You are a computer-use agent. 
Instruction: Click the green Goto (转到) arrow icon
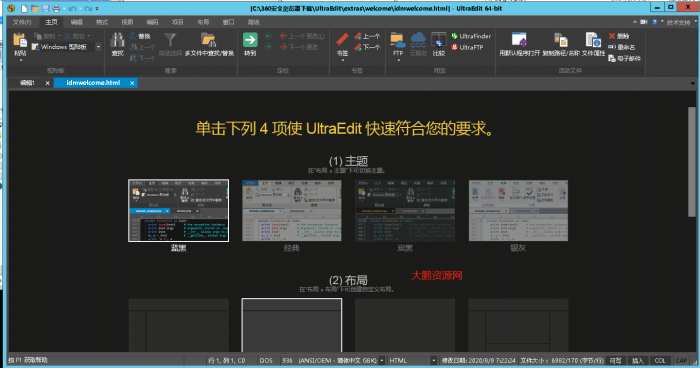[x=250, y=40]
